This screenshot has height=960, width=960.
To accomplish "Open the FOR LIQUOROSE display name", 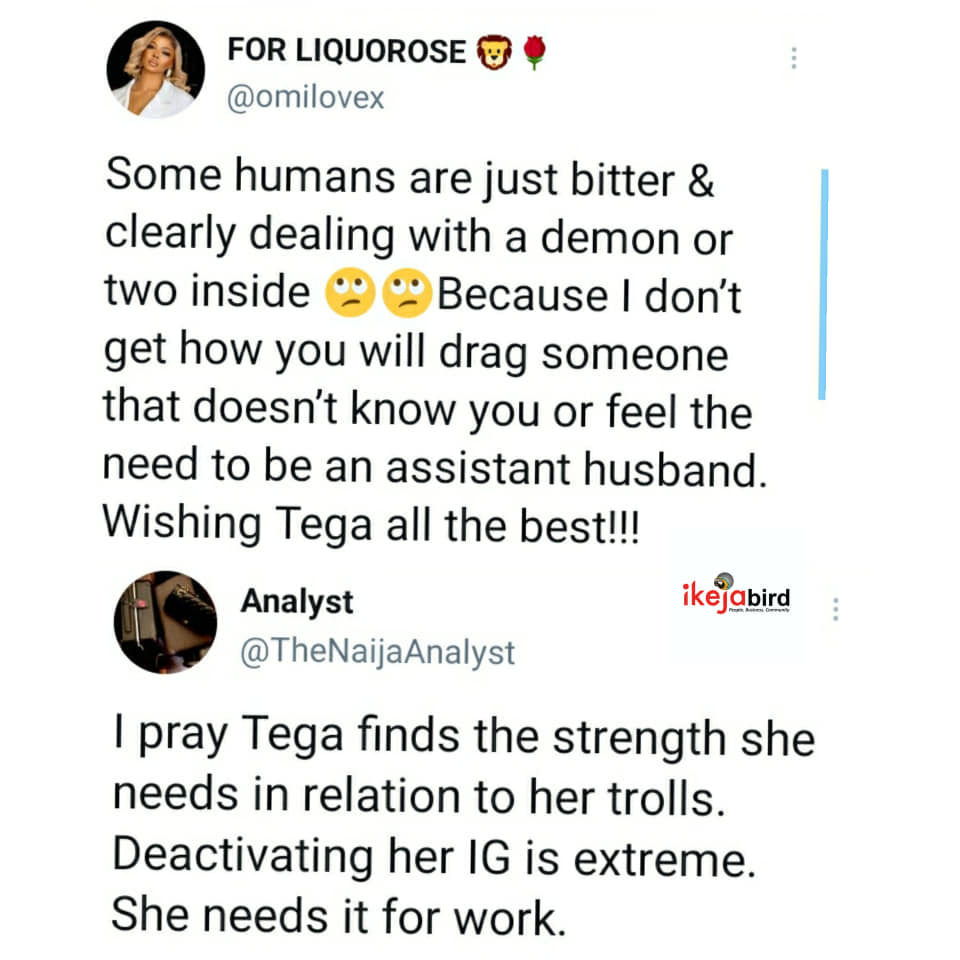I will pos(346,51).
